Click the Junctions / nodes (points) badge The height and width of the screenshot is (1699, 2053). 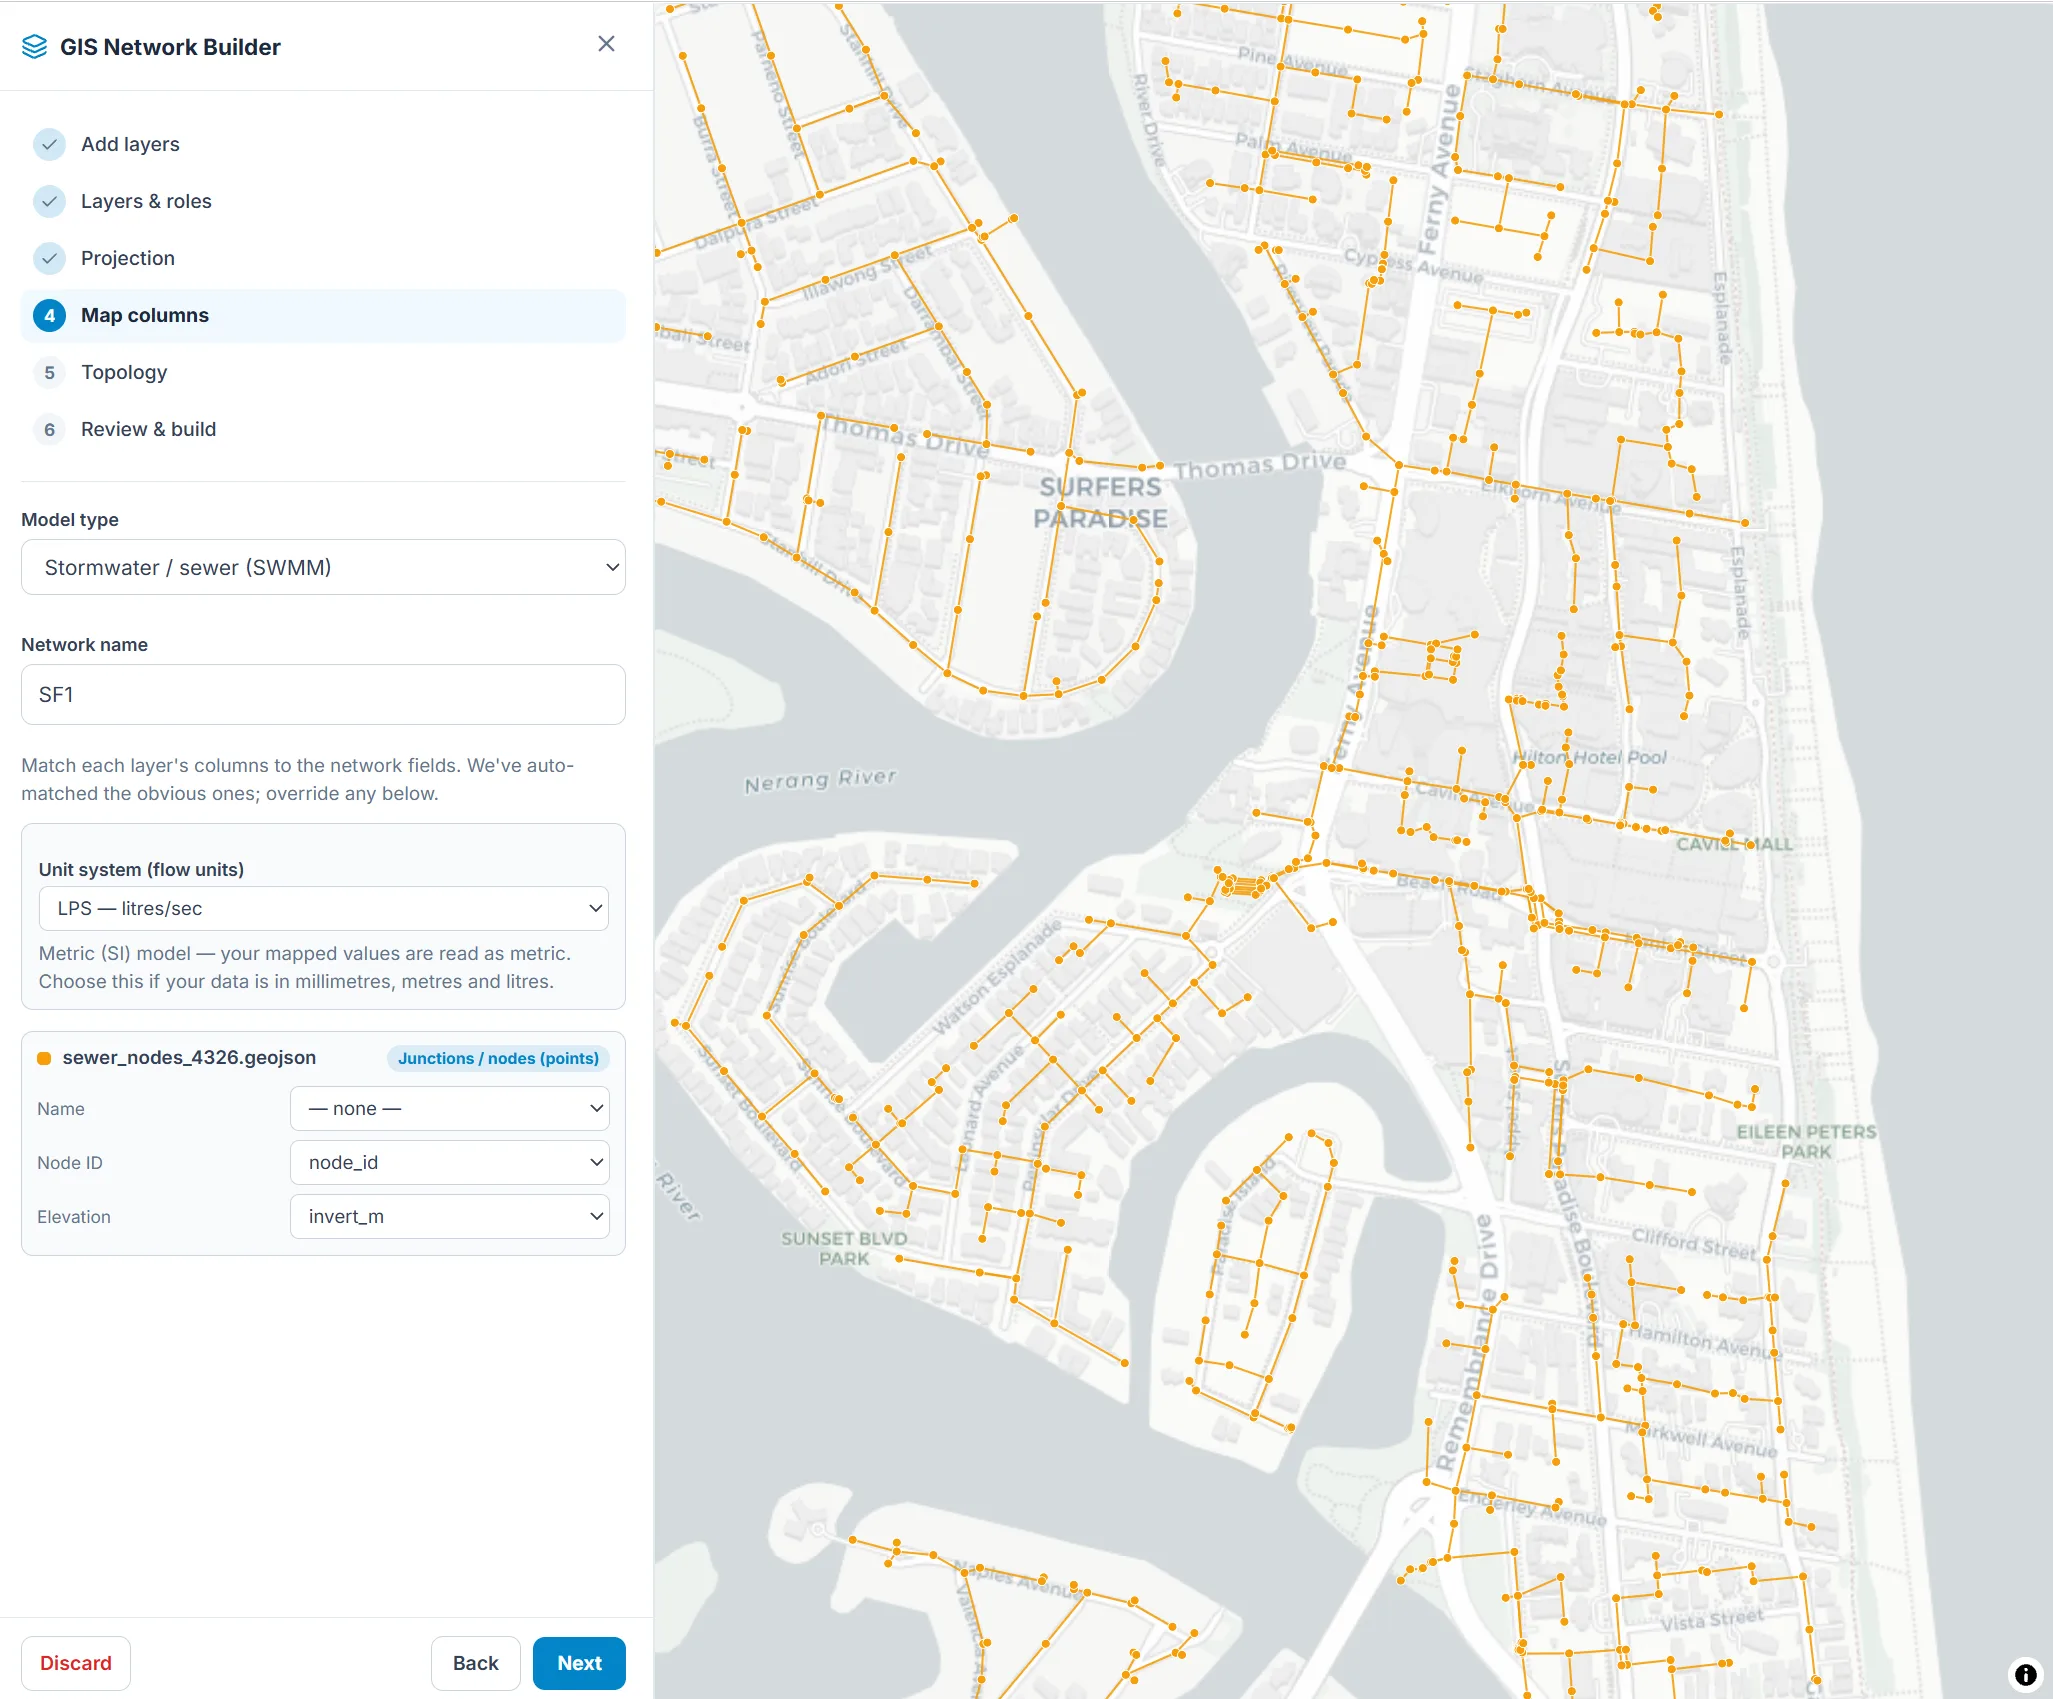[498, 1058]
